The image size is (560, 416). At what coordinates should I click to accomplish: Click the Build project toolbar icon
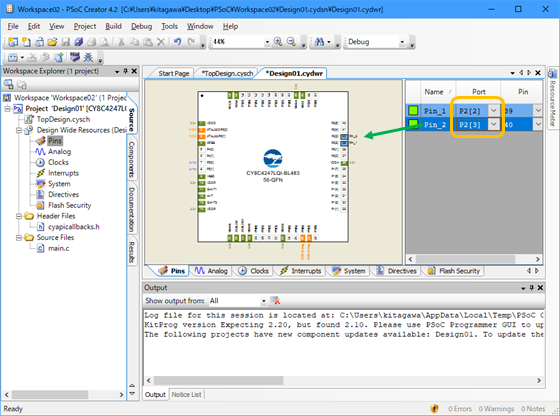13,57
